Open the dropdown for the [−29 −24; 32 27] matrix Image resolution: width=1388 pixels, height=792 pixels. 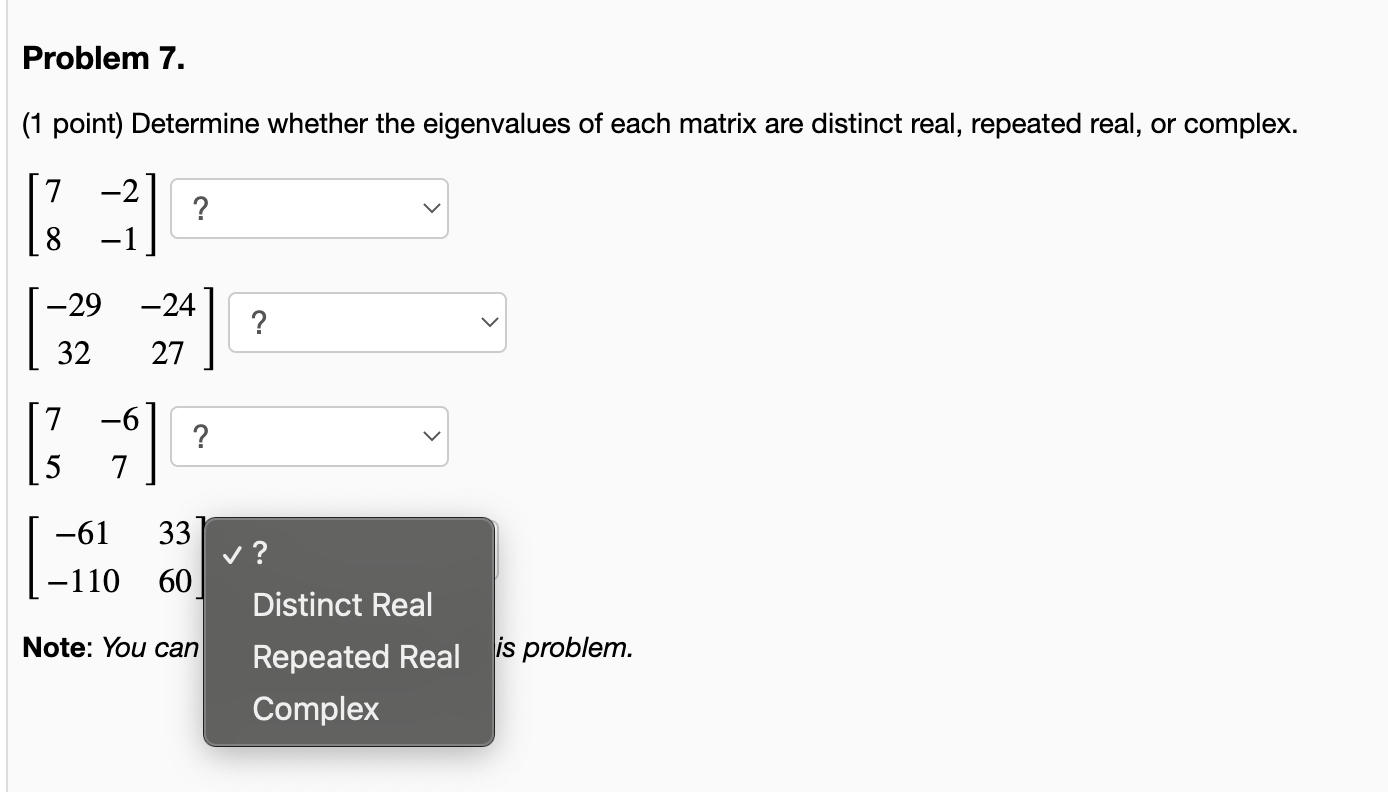[x=366, y=322]
